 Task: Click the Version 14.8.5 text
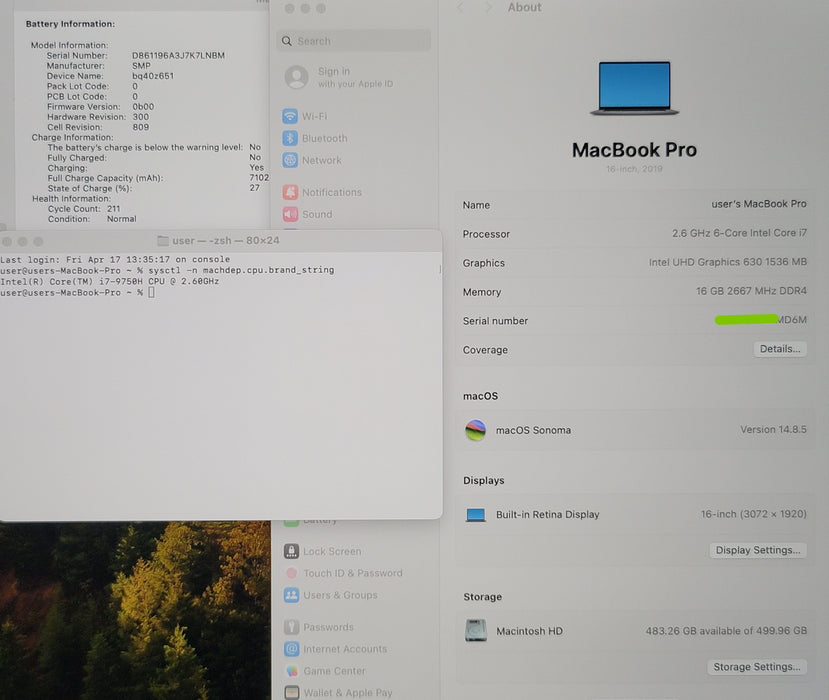(x=773, y=429)
